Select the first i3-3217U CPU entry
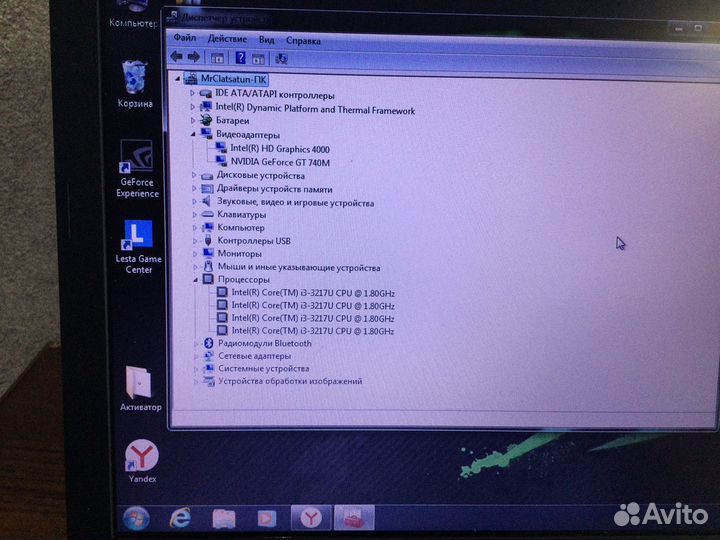 tap(313, 293)
